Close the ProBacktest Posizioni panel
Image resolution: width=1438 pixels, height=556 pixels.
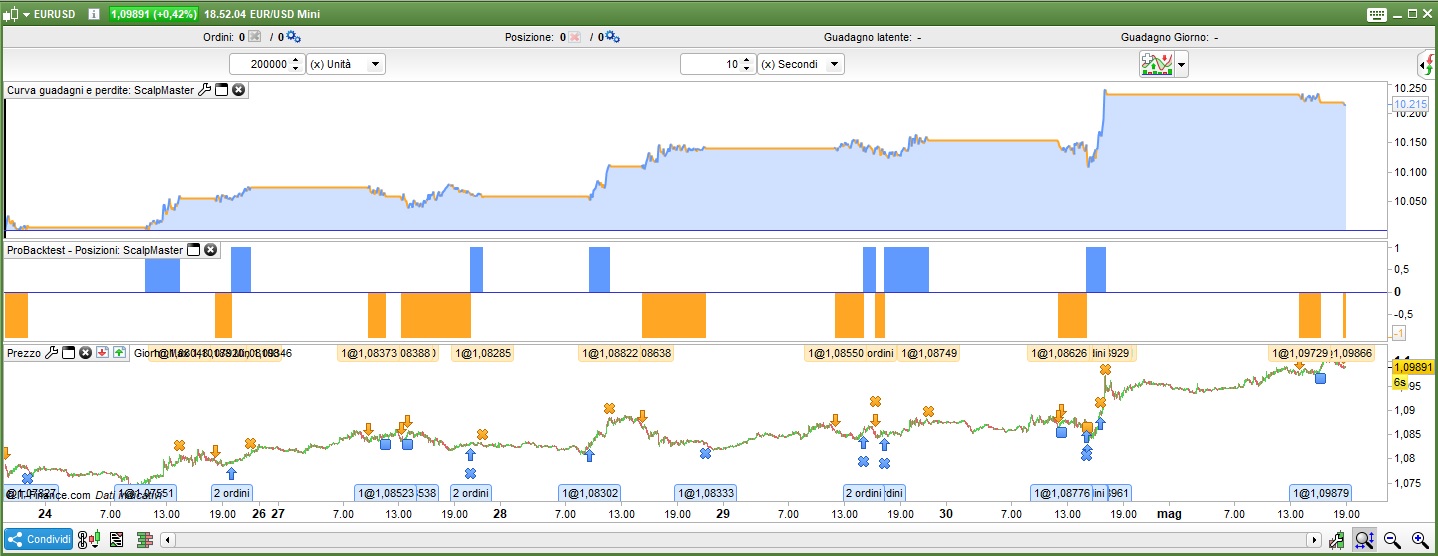click(211, 250)
